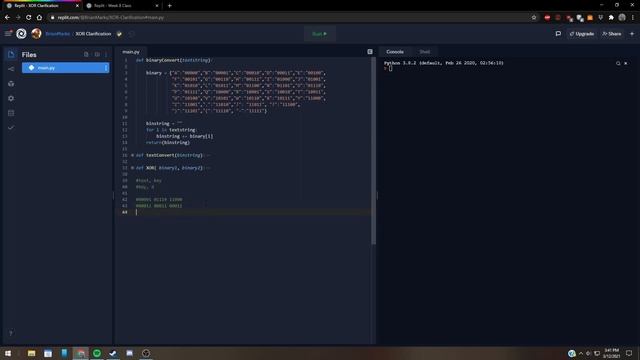Open the Database sidebar icon
640x360 pixels.
(x=11, y=113)
